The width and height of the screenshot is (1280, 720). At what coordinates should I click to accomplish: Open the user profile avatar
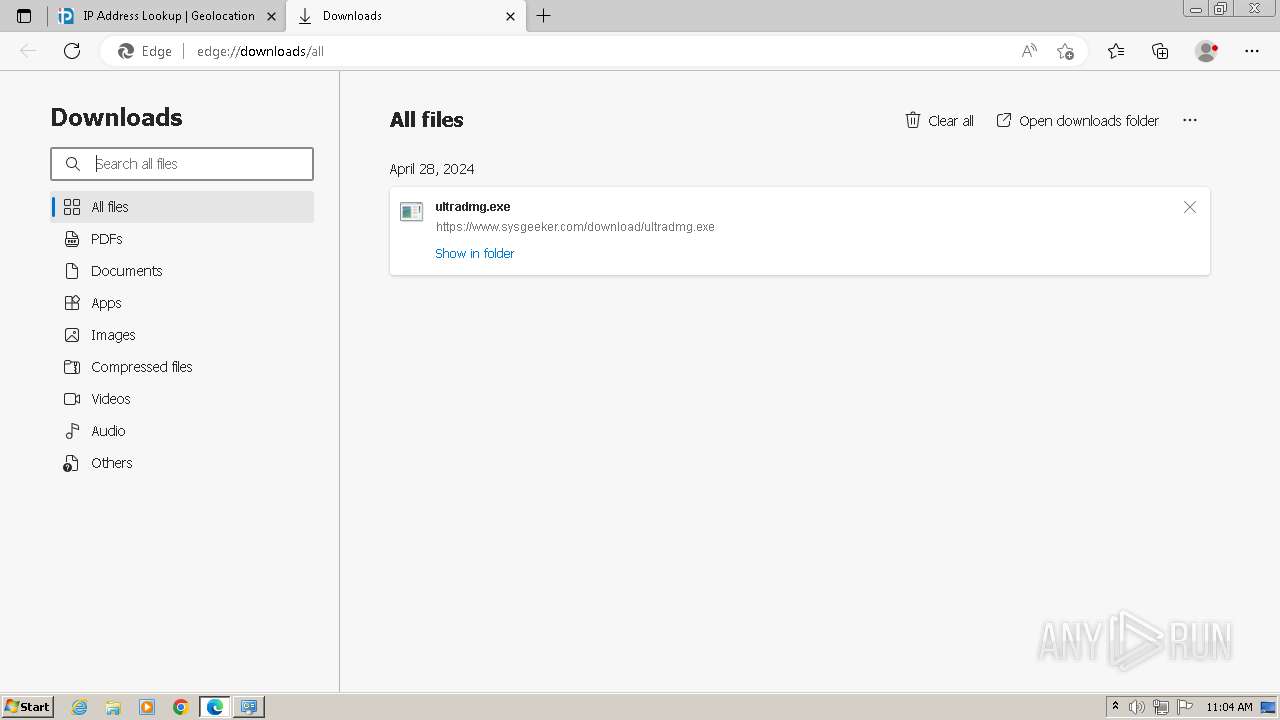1206,51
